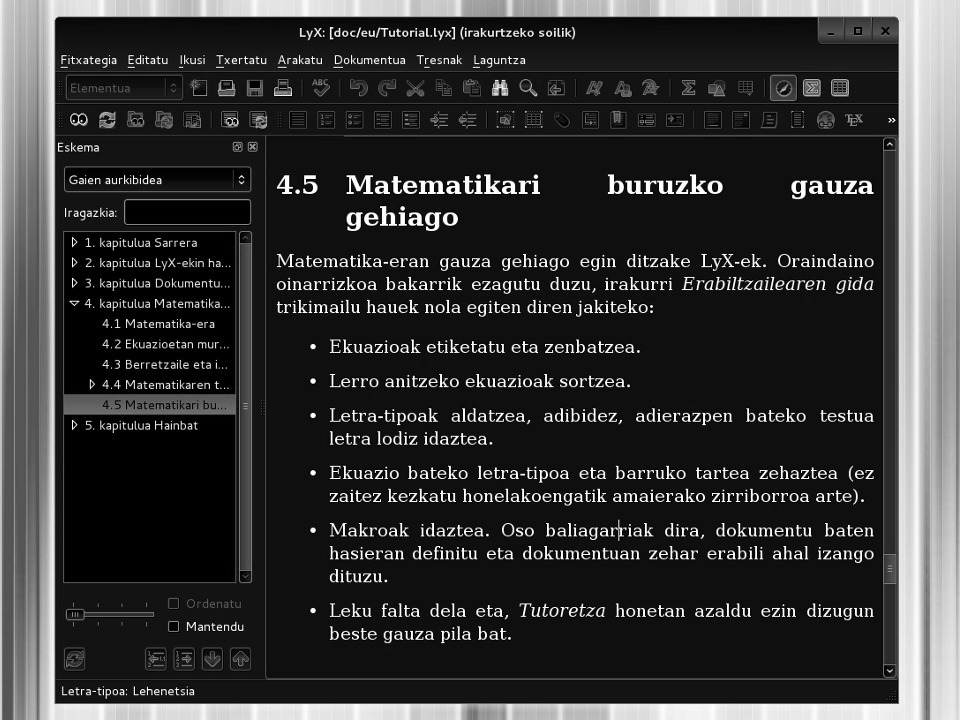This screenshot has width=960, height=720.
Task: Tick the Ordenatu checkbox
Action: [x=174, y=604]
